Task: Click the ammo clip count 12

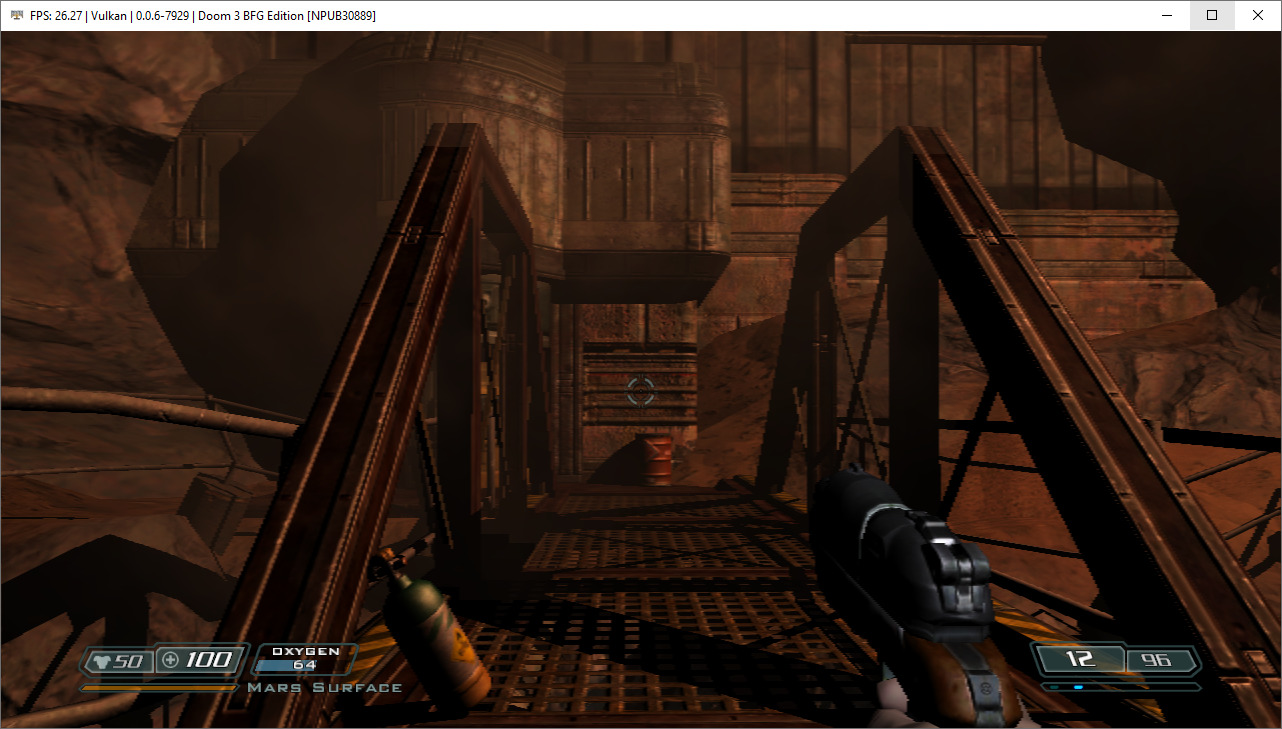Action: click(x=1081, y=659)
